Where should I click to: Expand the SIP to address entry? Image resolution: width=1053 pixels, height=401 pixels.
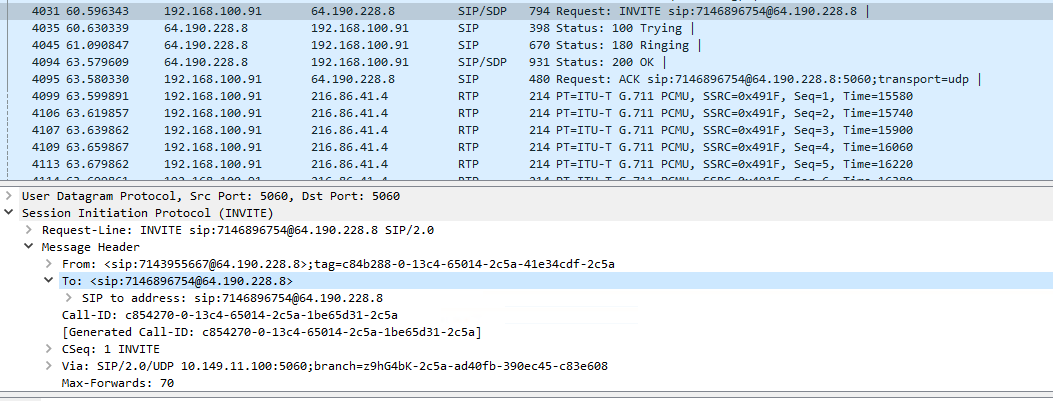click(69, 298)
